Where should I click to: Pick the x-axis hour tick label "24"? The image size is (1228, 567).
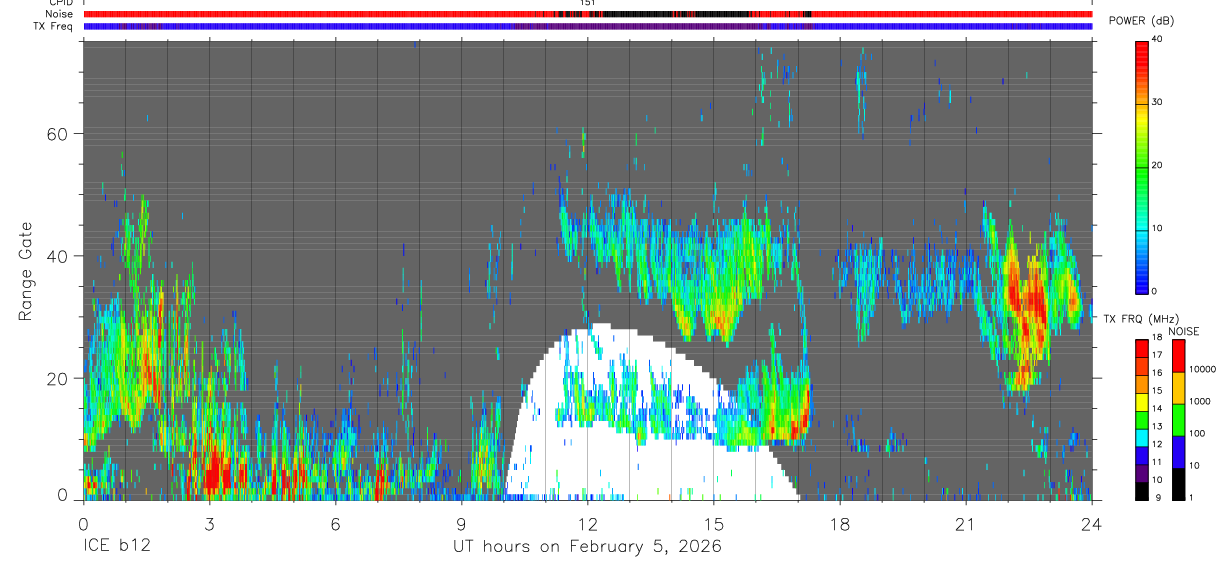click(1092, 524)
